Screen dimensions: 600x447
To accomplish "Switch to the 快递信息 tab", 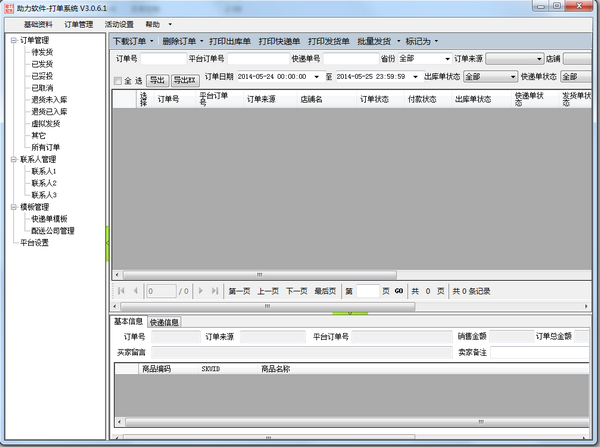I will pos(165,322).
